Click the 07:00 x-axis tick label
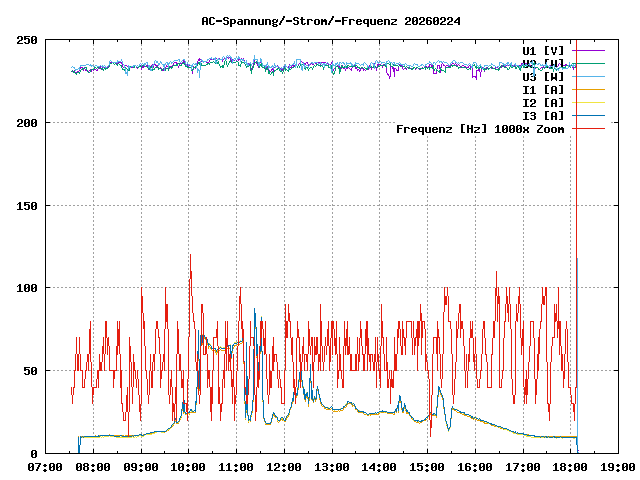The width and height of the screenshot is (640, 480). pyautogui.click(x=45, y=467)
